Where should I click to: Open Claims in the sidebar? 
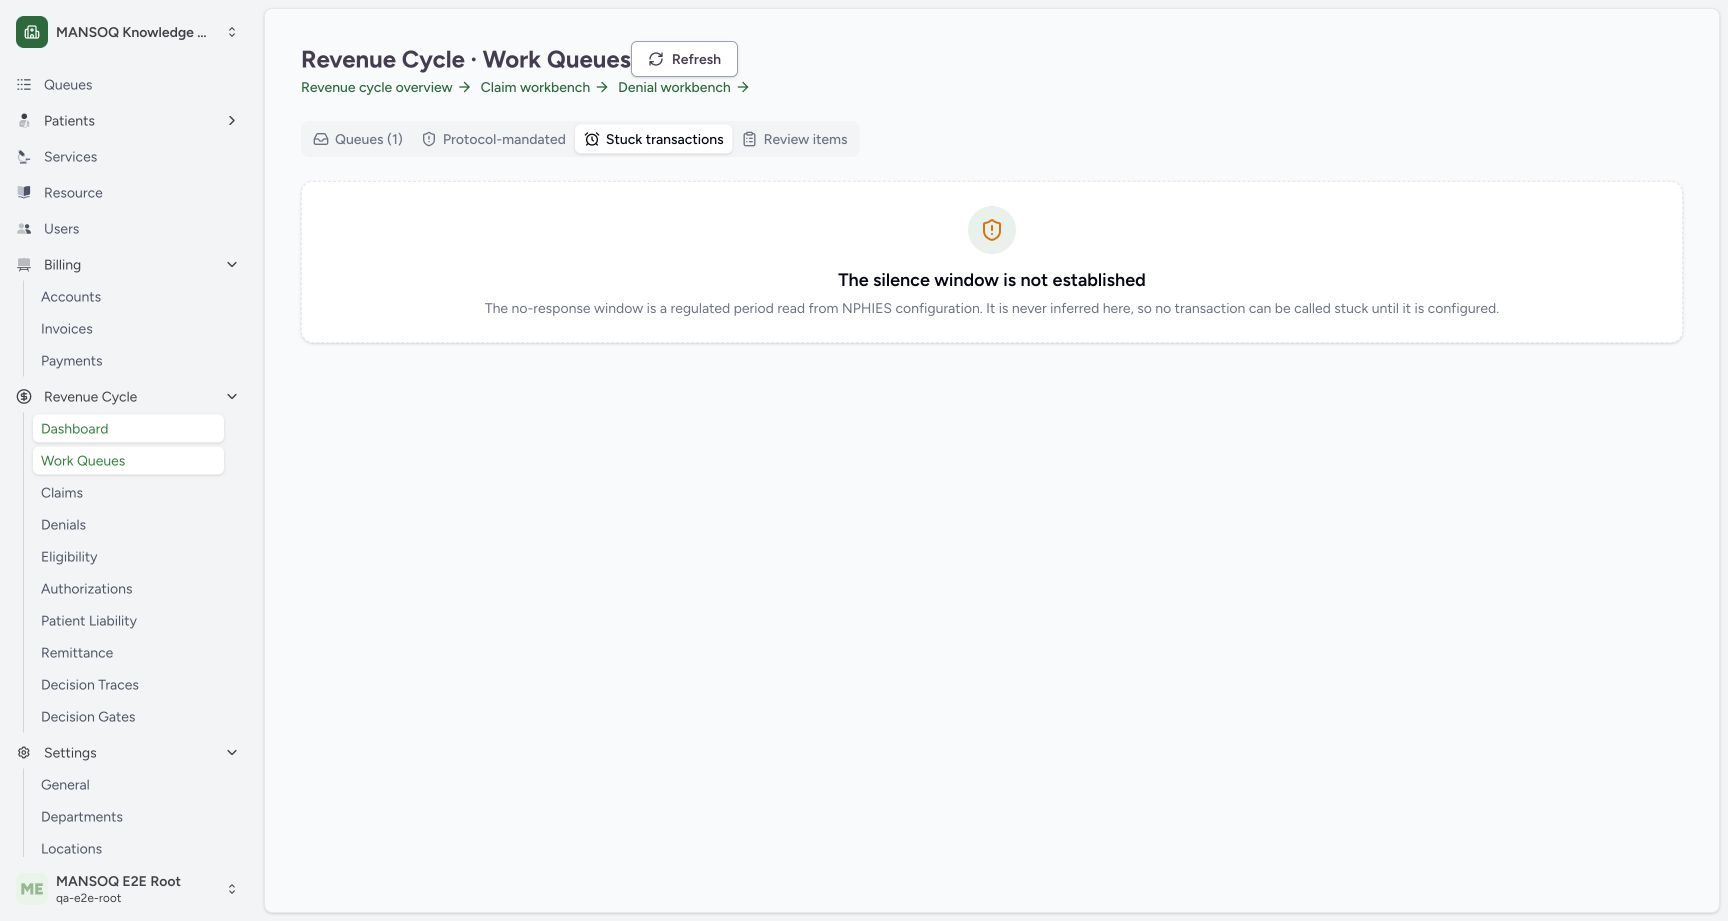pyautogui.click(x=128, y=493)
